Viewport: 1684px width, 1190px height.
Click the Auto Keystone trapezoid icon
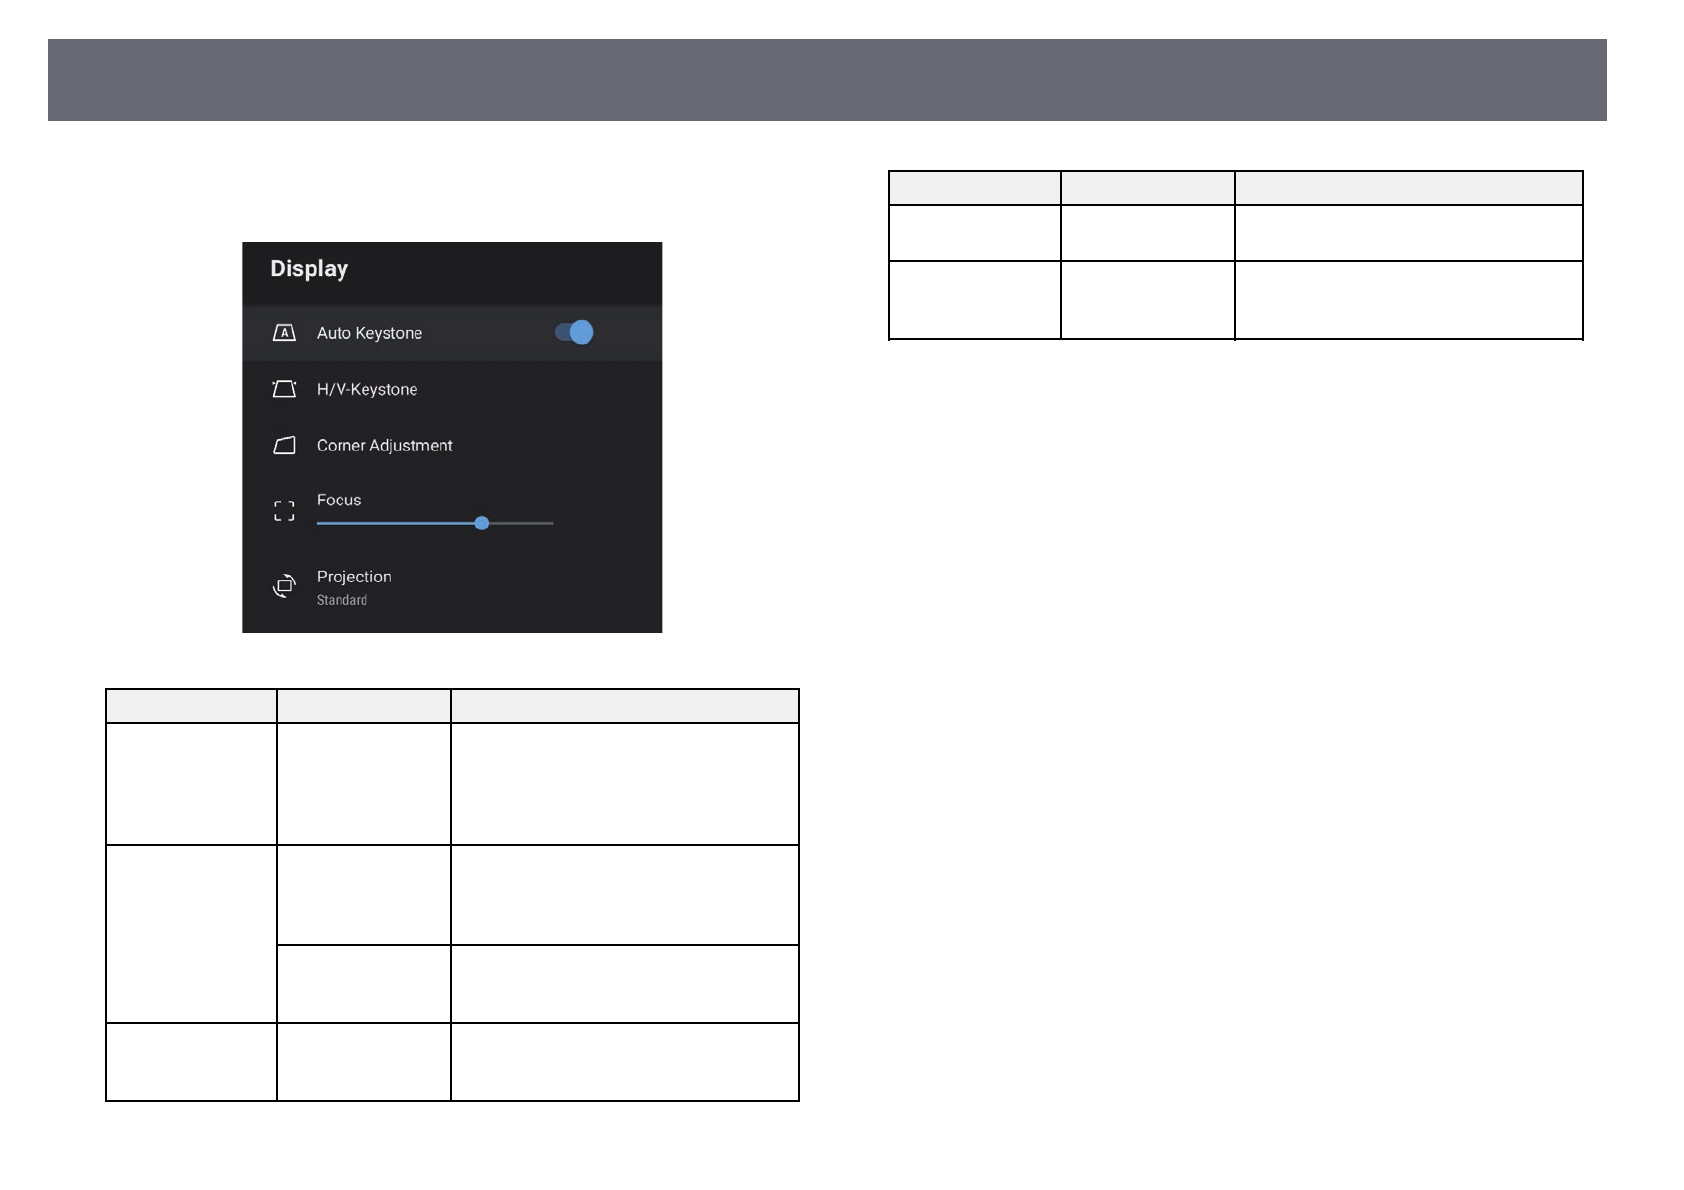284,333
